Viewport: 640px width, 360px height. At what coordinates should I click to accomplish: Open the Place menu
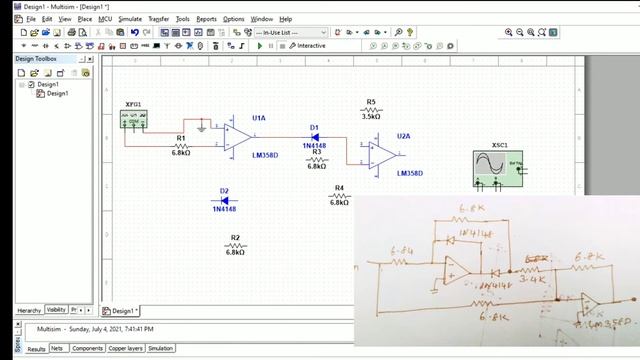tap(84, 19)
